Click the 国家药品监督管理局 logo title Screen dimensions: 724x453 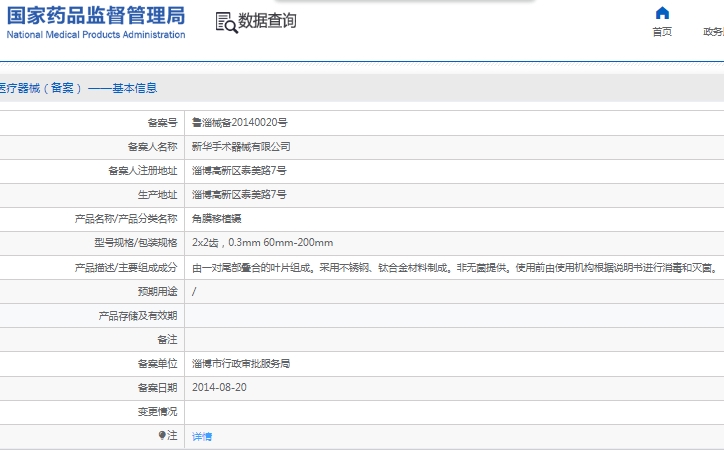(x=96, y=16)
